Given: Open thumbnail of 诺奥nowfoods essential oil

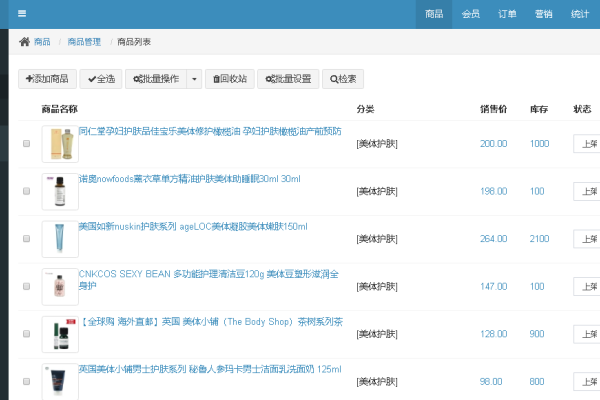Looking at the screenshot, I should 60,191.
